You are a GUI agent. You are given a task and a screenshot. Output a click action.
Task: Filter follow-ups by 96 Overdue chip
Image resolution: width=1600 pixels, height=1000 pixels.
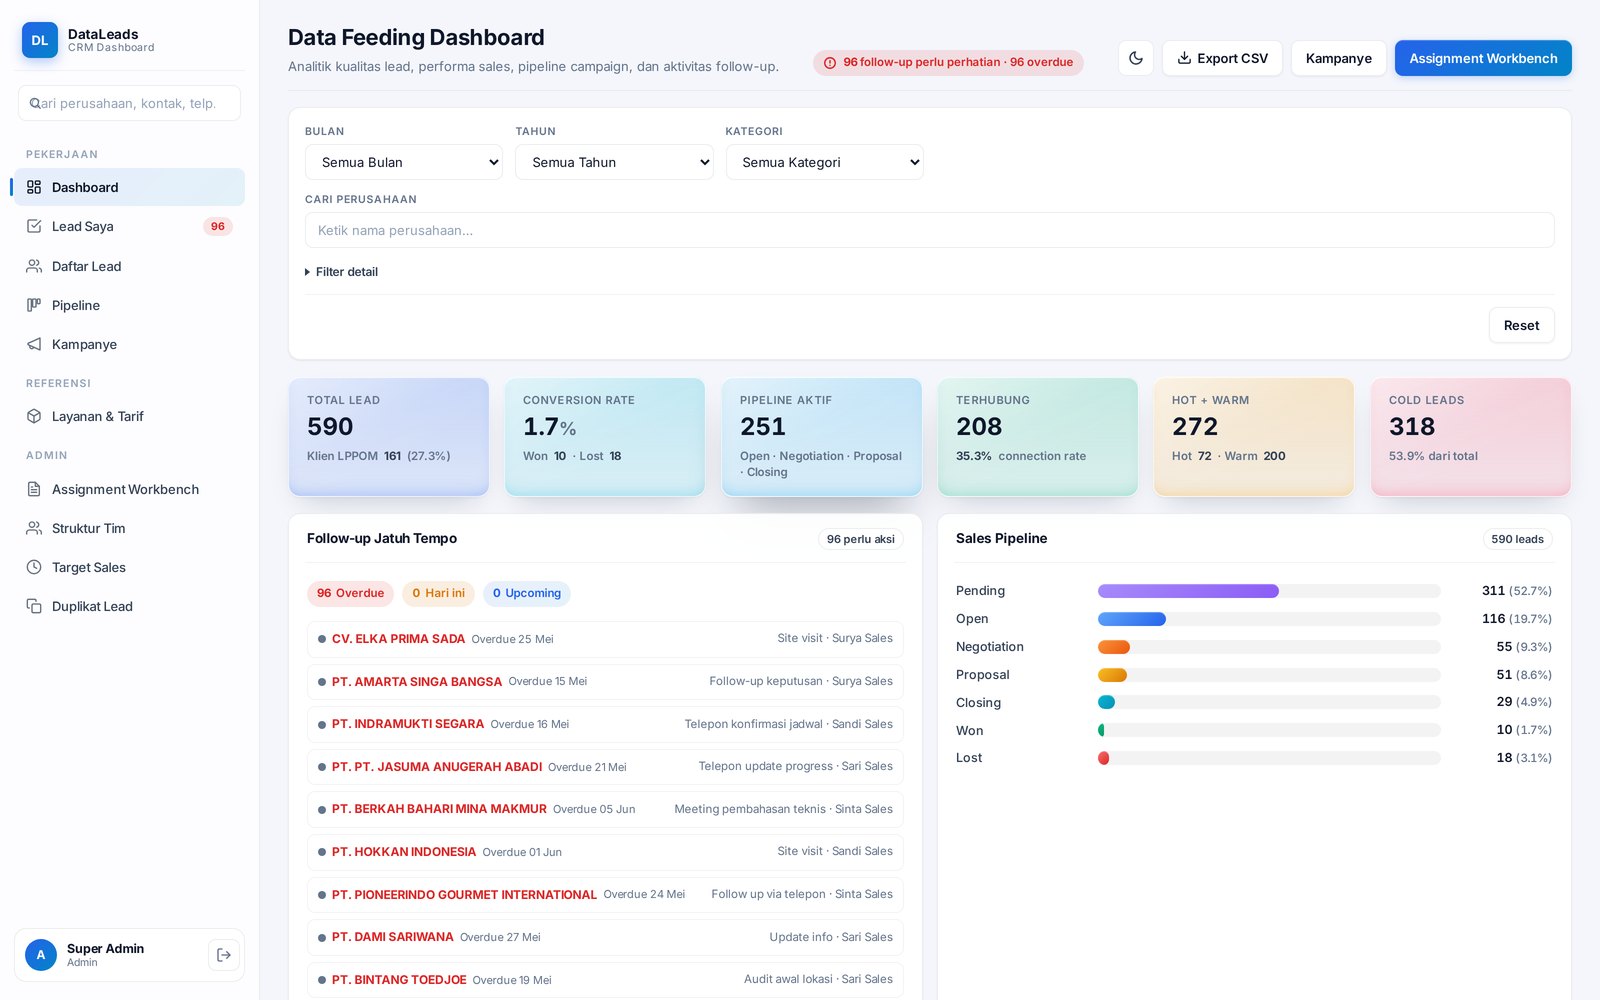350,593
